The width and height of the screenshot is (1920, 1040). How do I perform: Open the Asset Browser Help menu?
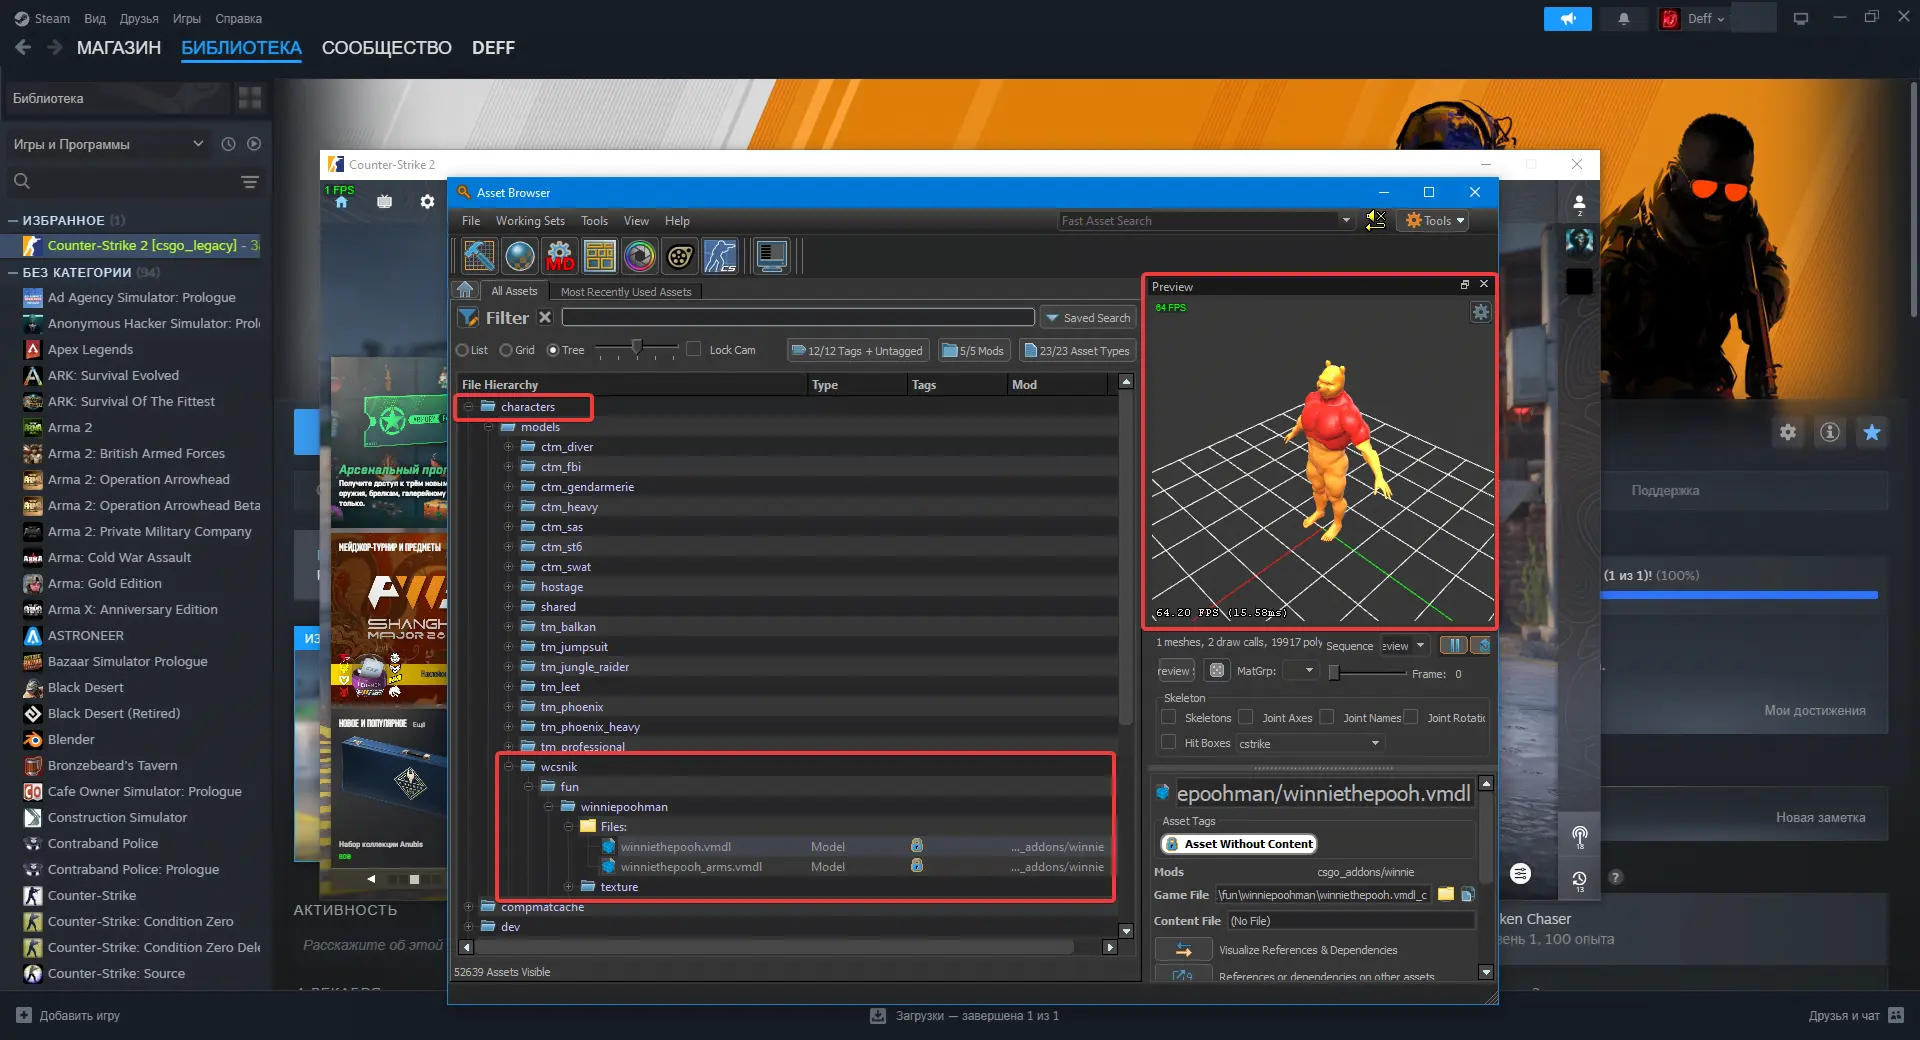(677, 221)
